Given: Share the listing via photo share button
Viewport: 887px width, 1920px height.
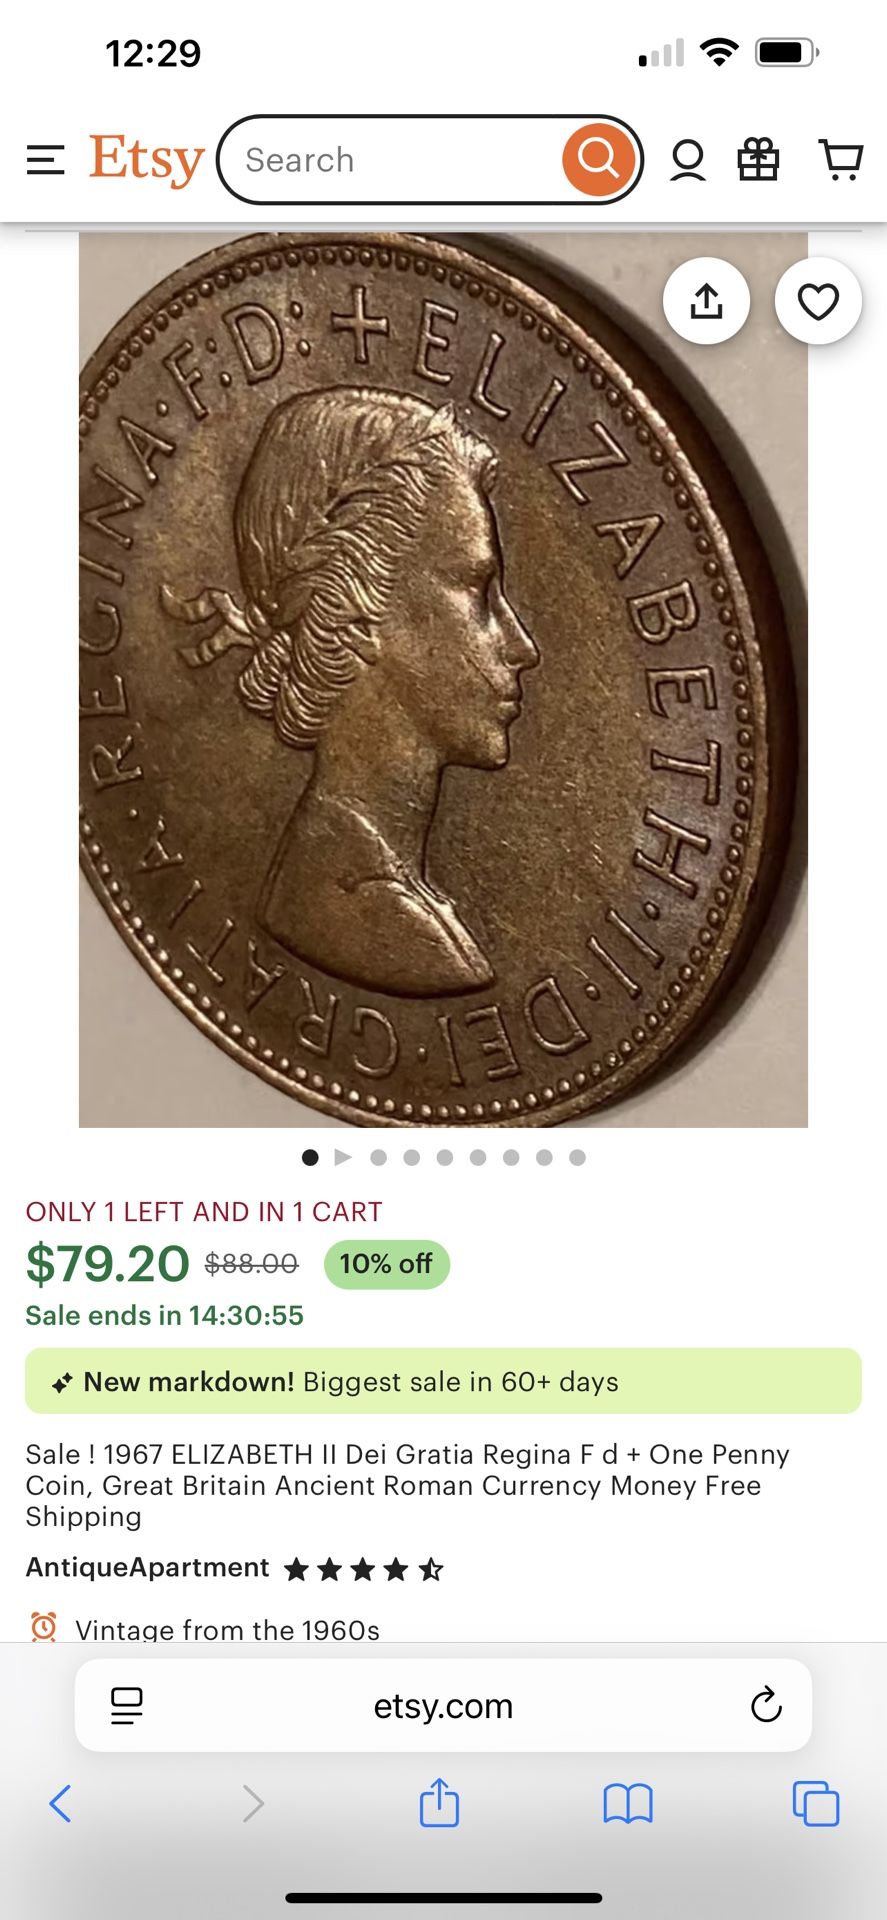Looking at the screenshot, I should [707, 301].
